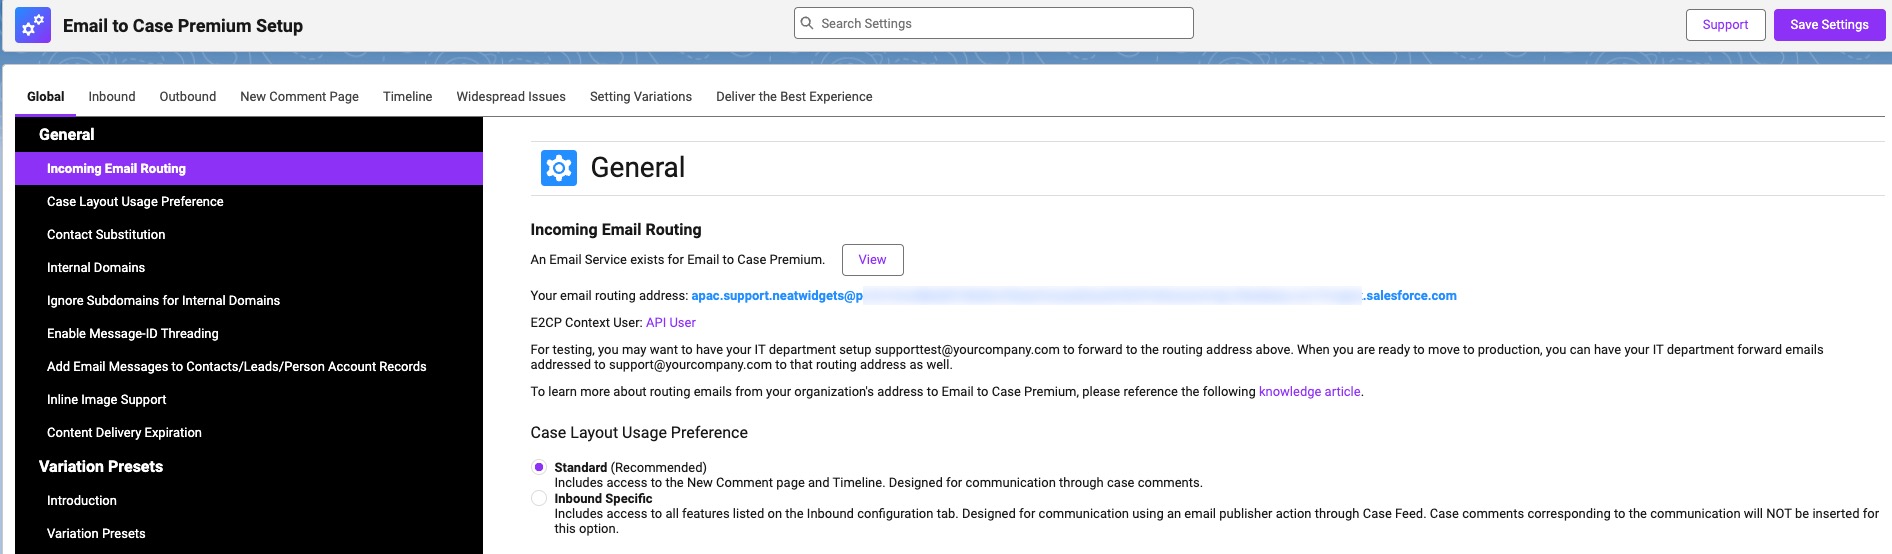Viewport: 1892px width, 554px height.
Task: Open the Timeline tab
Action: click(408, 97)
